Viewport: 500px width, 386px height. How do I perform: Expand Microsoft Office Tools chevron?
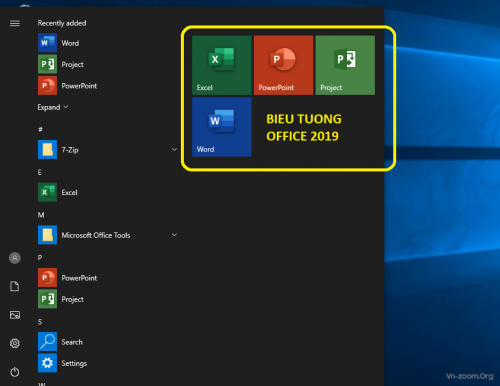(174, 235)
